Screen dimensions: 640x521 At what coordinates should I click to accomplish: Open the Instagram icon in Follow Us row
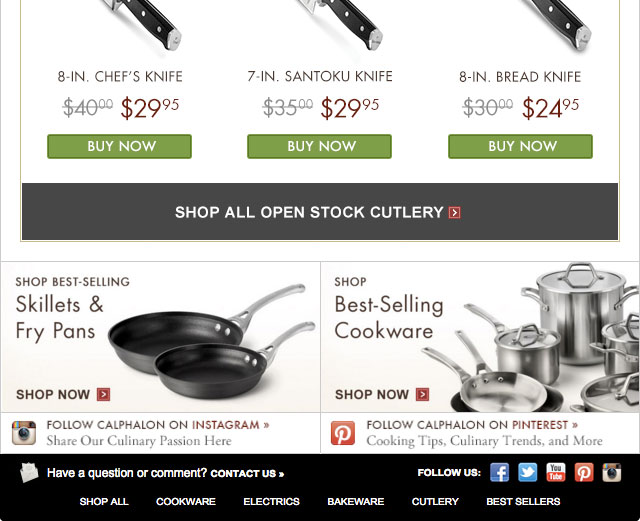612,472
